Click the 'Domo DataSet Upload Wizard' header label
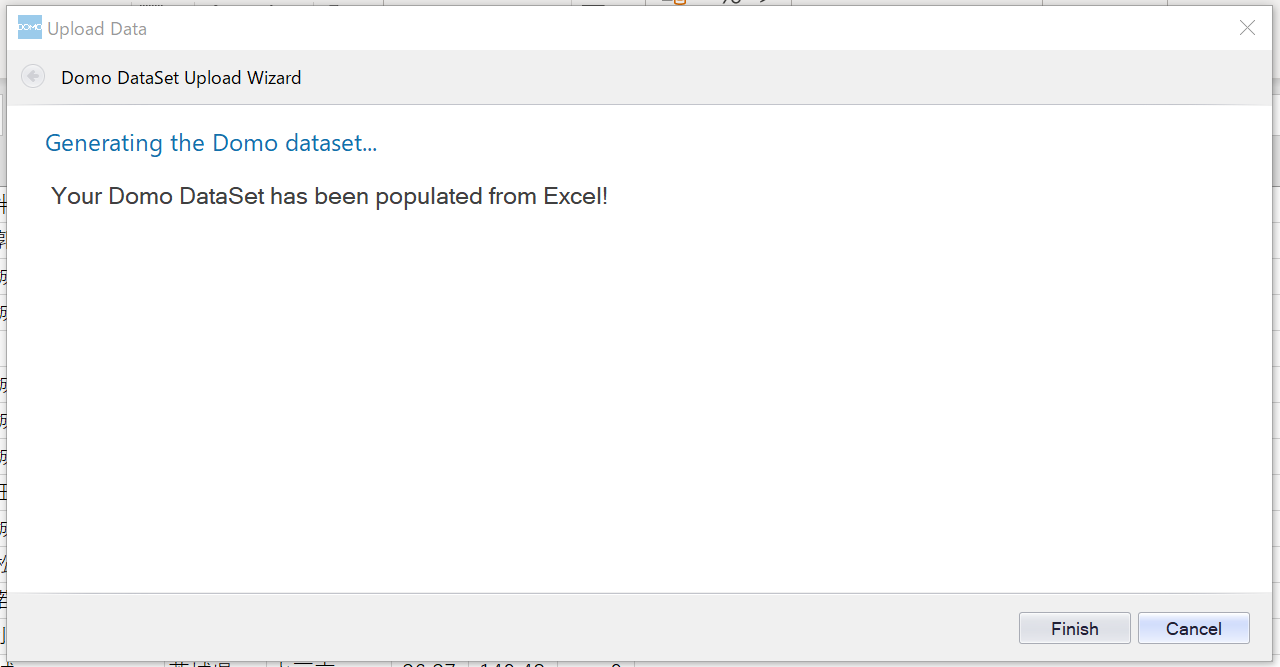Image resolution: width=1280 pixels, height=667 pixels. (181, 77)
